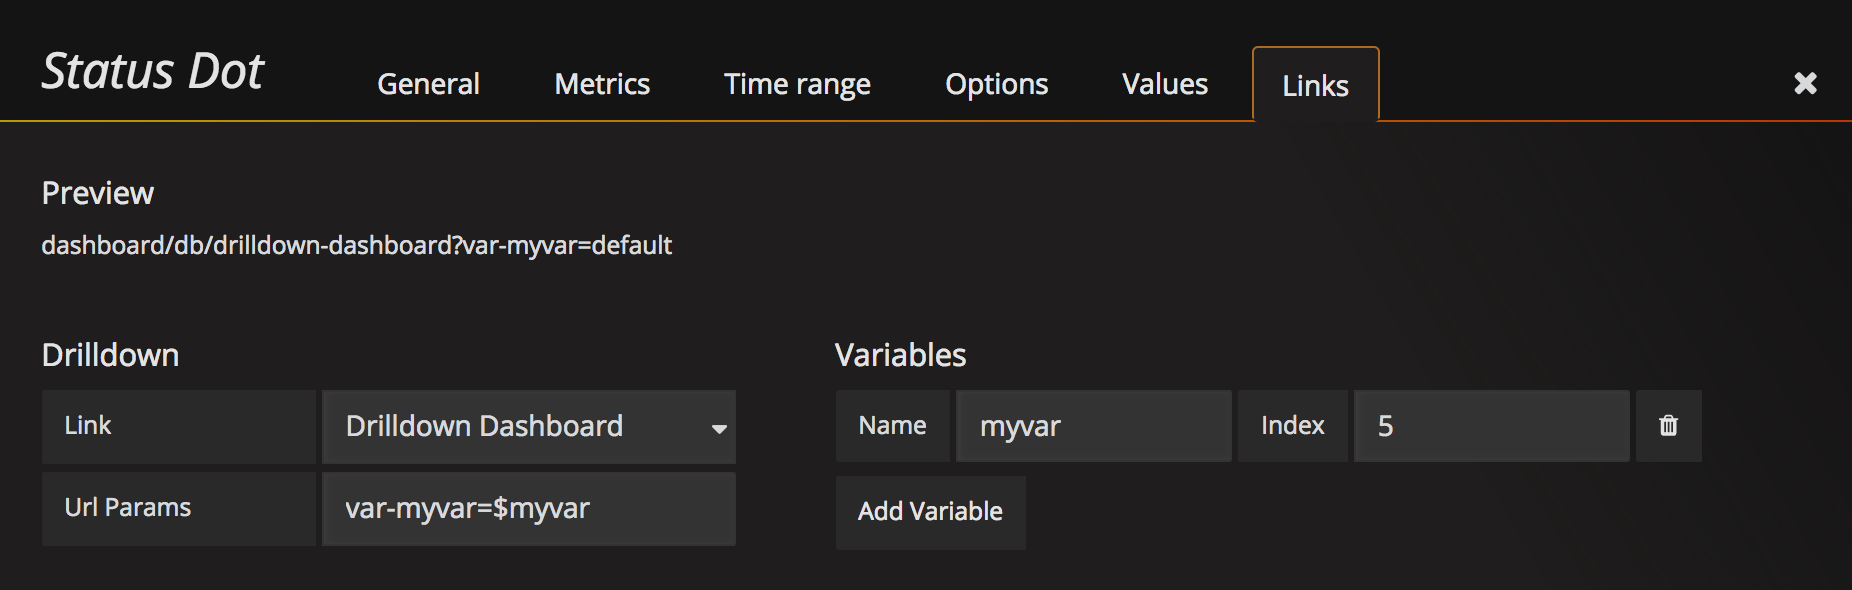The height and width of the screenshot is (590, 1852).
Task: Click the Link label in Drilldown
Action: 88,426
